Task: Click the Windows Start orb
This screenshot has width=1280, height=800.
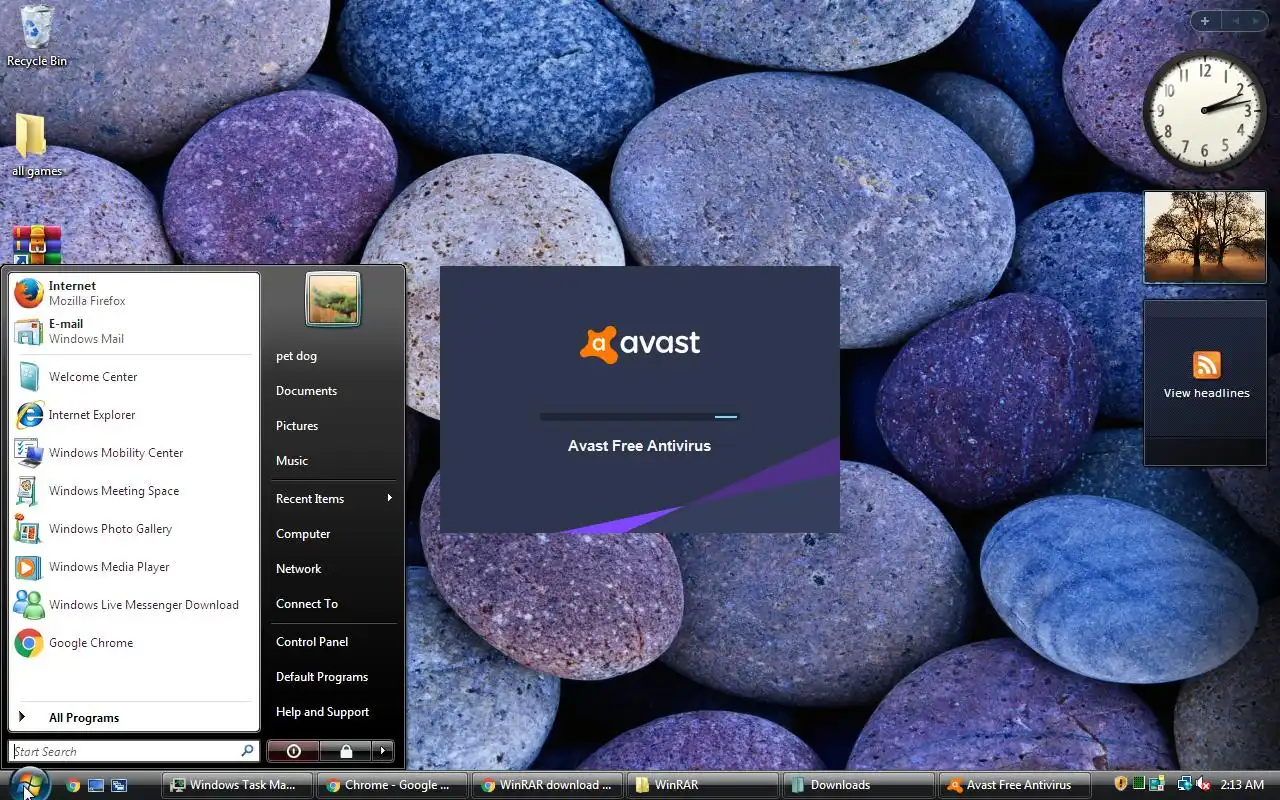Action: pyautogui.click(x=28, y=783)
